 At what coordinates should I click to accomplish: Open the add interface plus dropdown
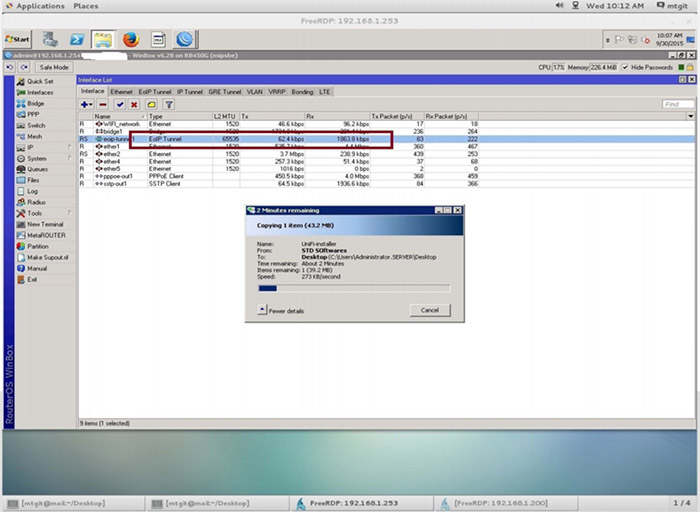click(86, 104)
